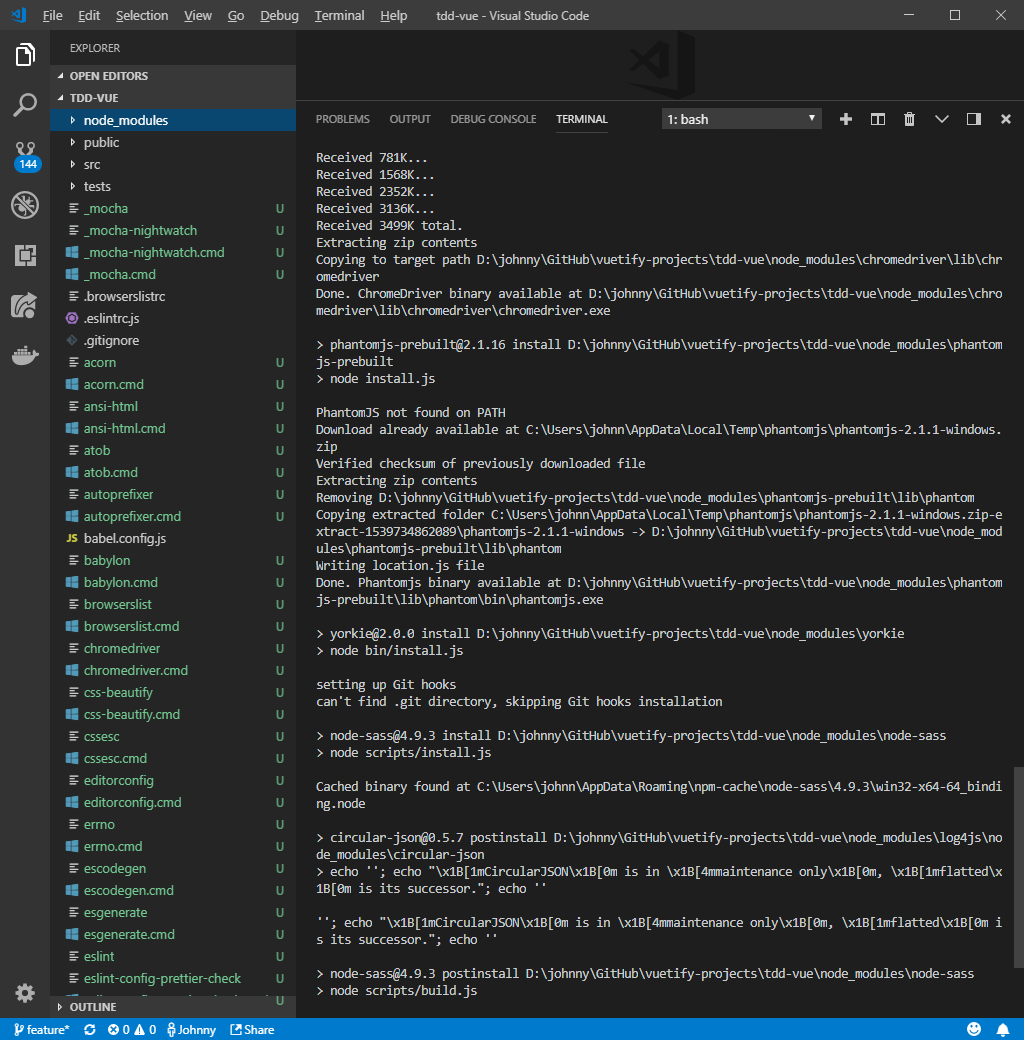Screen dimensions: 1024x1040
Task: Open the Extensions view icon
Action: tap(25, 255)
